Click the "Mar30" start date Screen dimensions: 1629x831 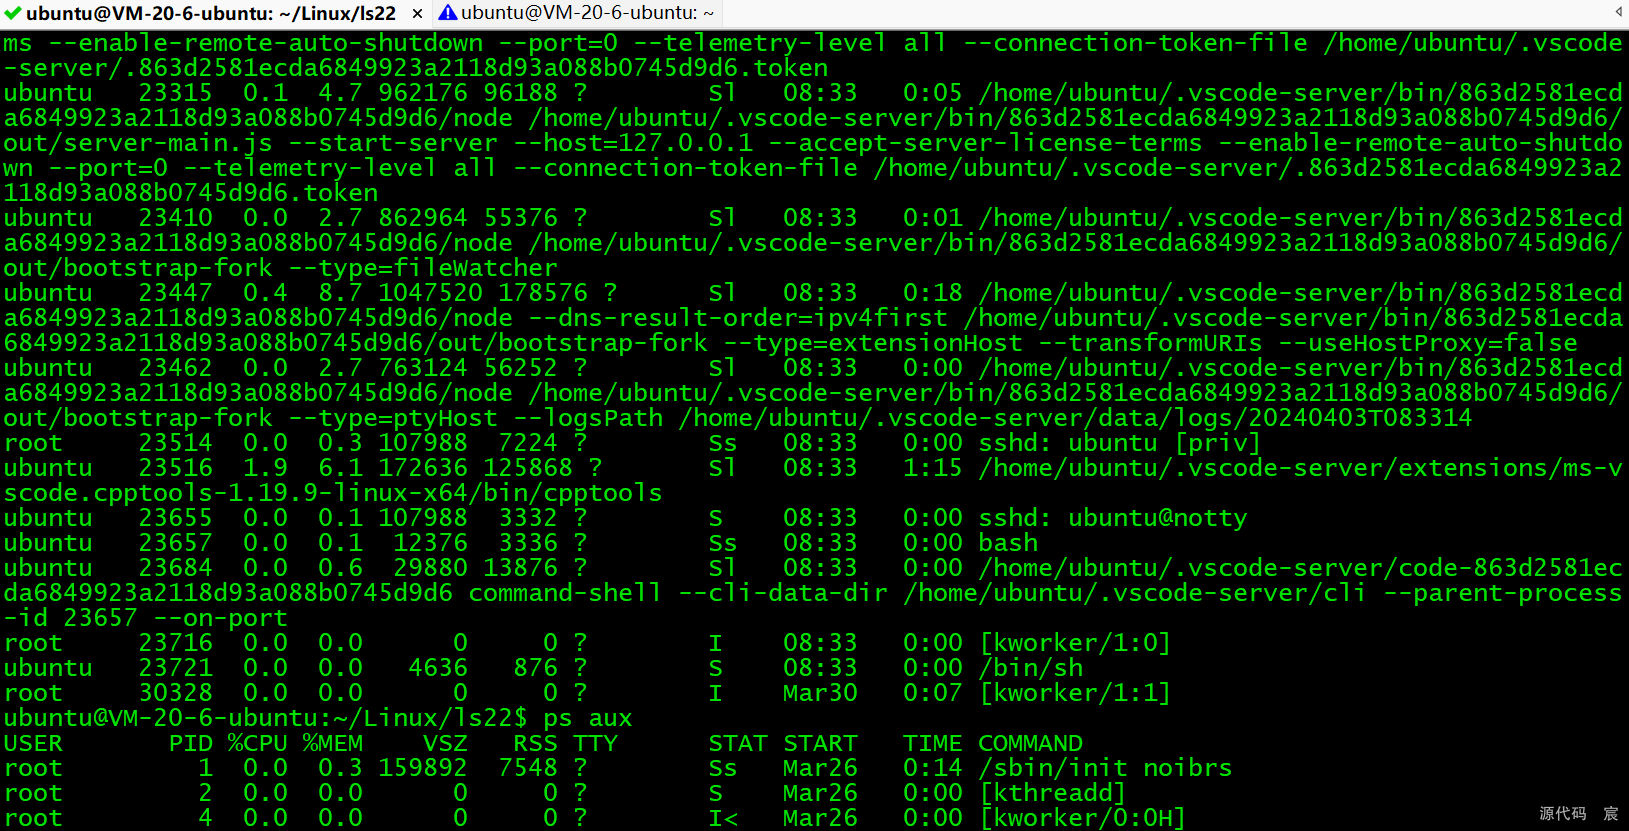pyautogui.click(x=820, y=693)
